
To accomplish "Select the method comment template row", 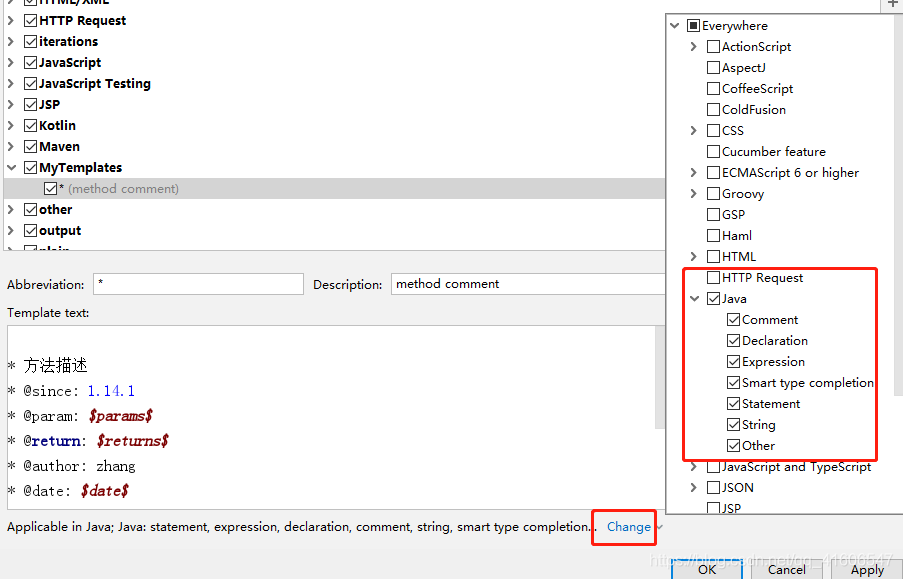I will (x=334, y=189).
